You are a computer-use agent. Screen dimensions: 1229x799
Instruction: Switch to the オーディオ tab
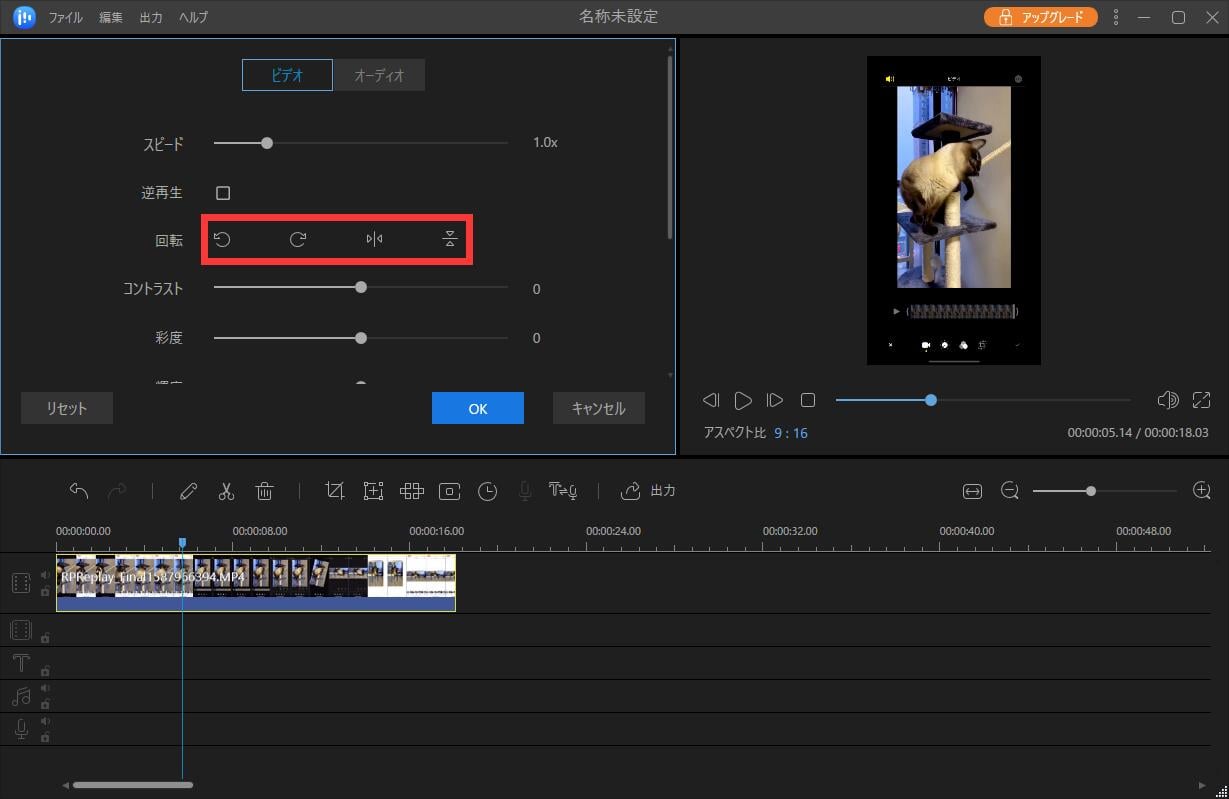(379, 74)
